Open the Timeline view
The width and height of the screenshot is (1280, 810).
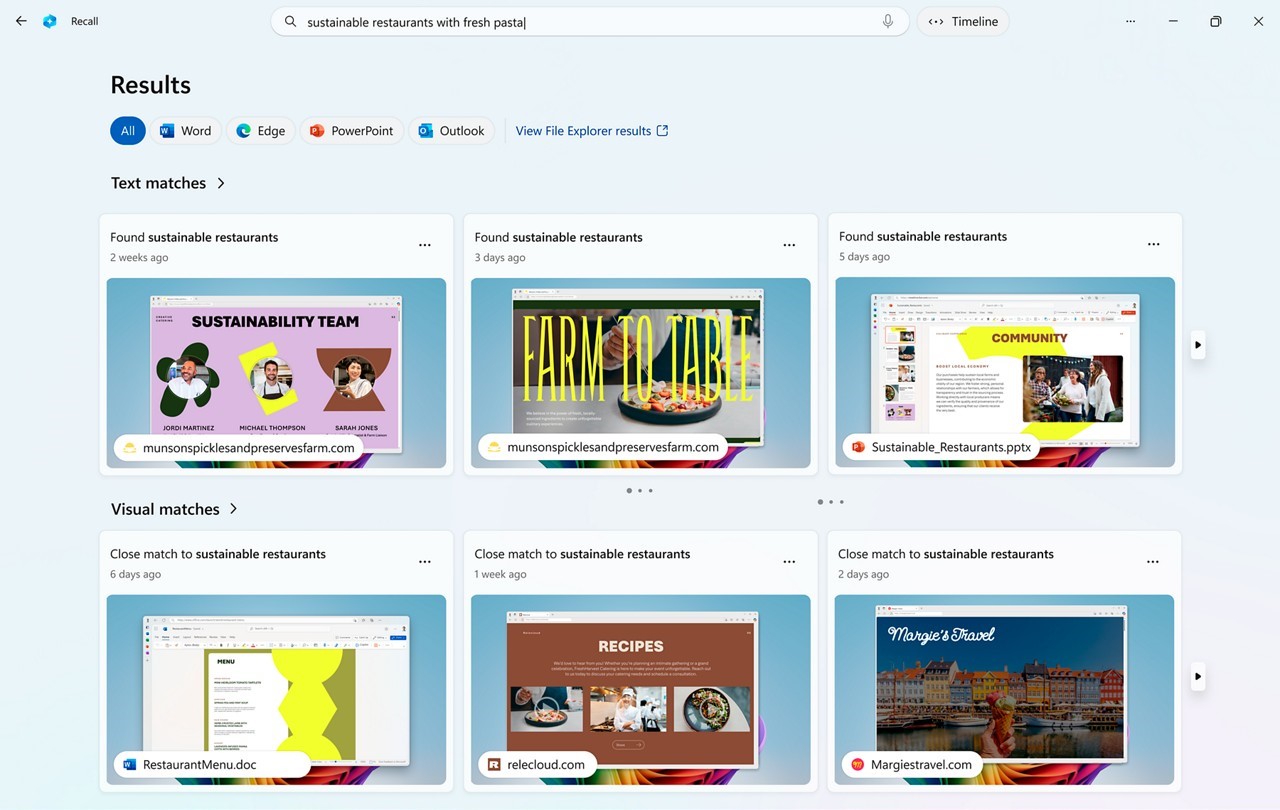[x=963, y=21]
